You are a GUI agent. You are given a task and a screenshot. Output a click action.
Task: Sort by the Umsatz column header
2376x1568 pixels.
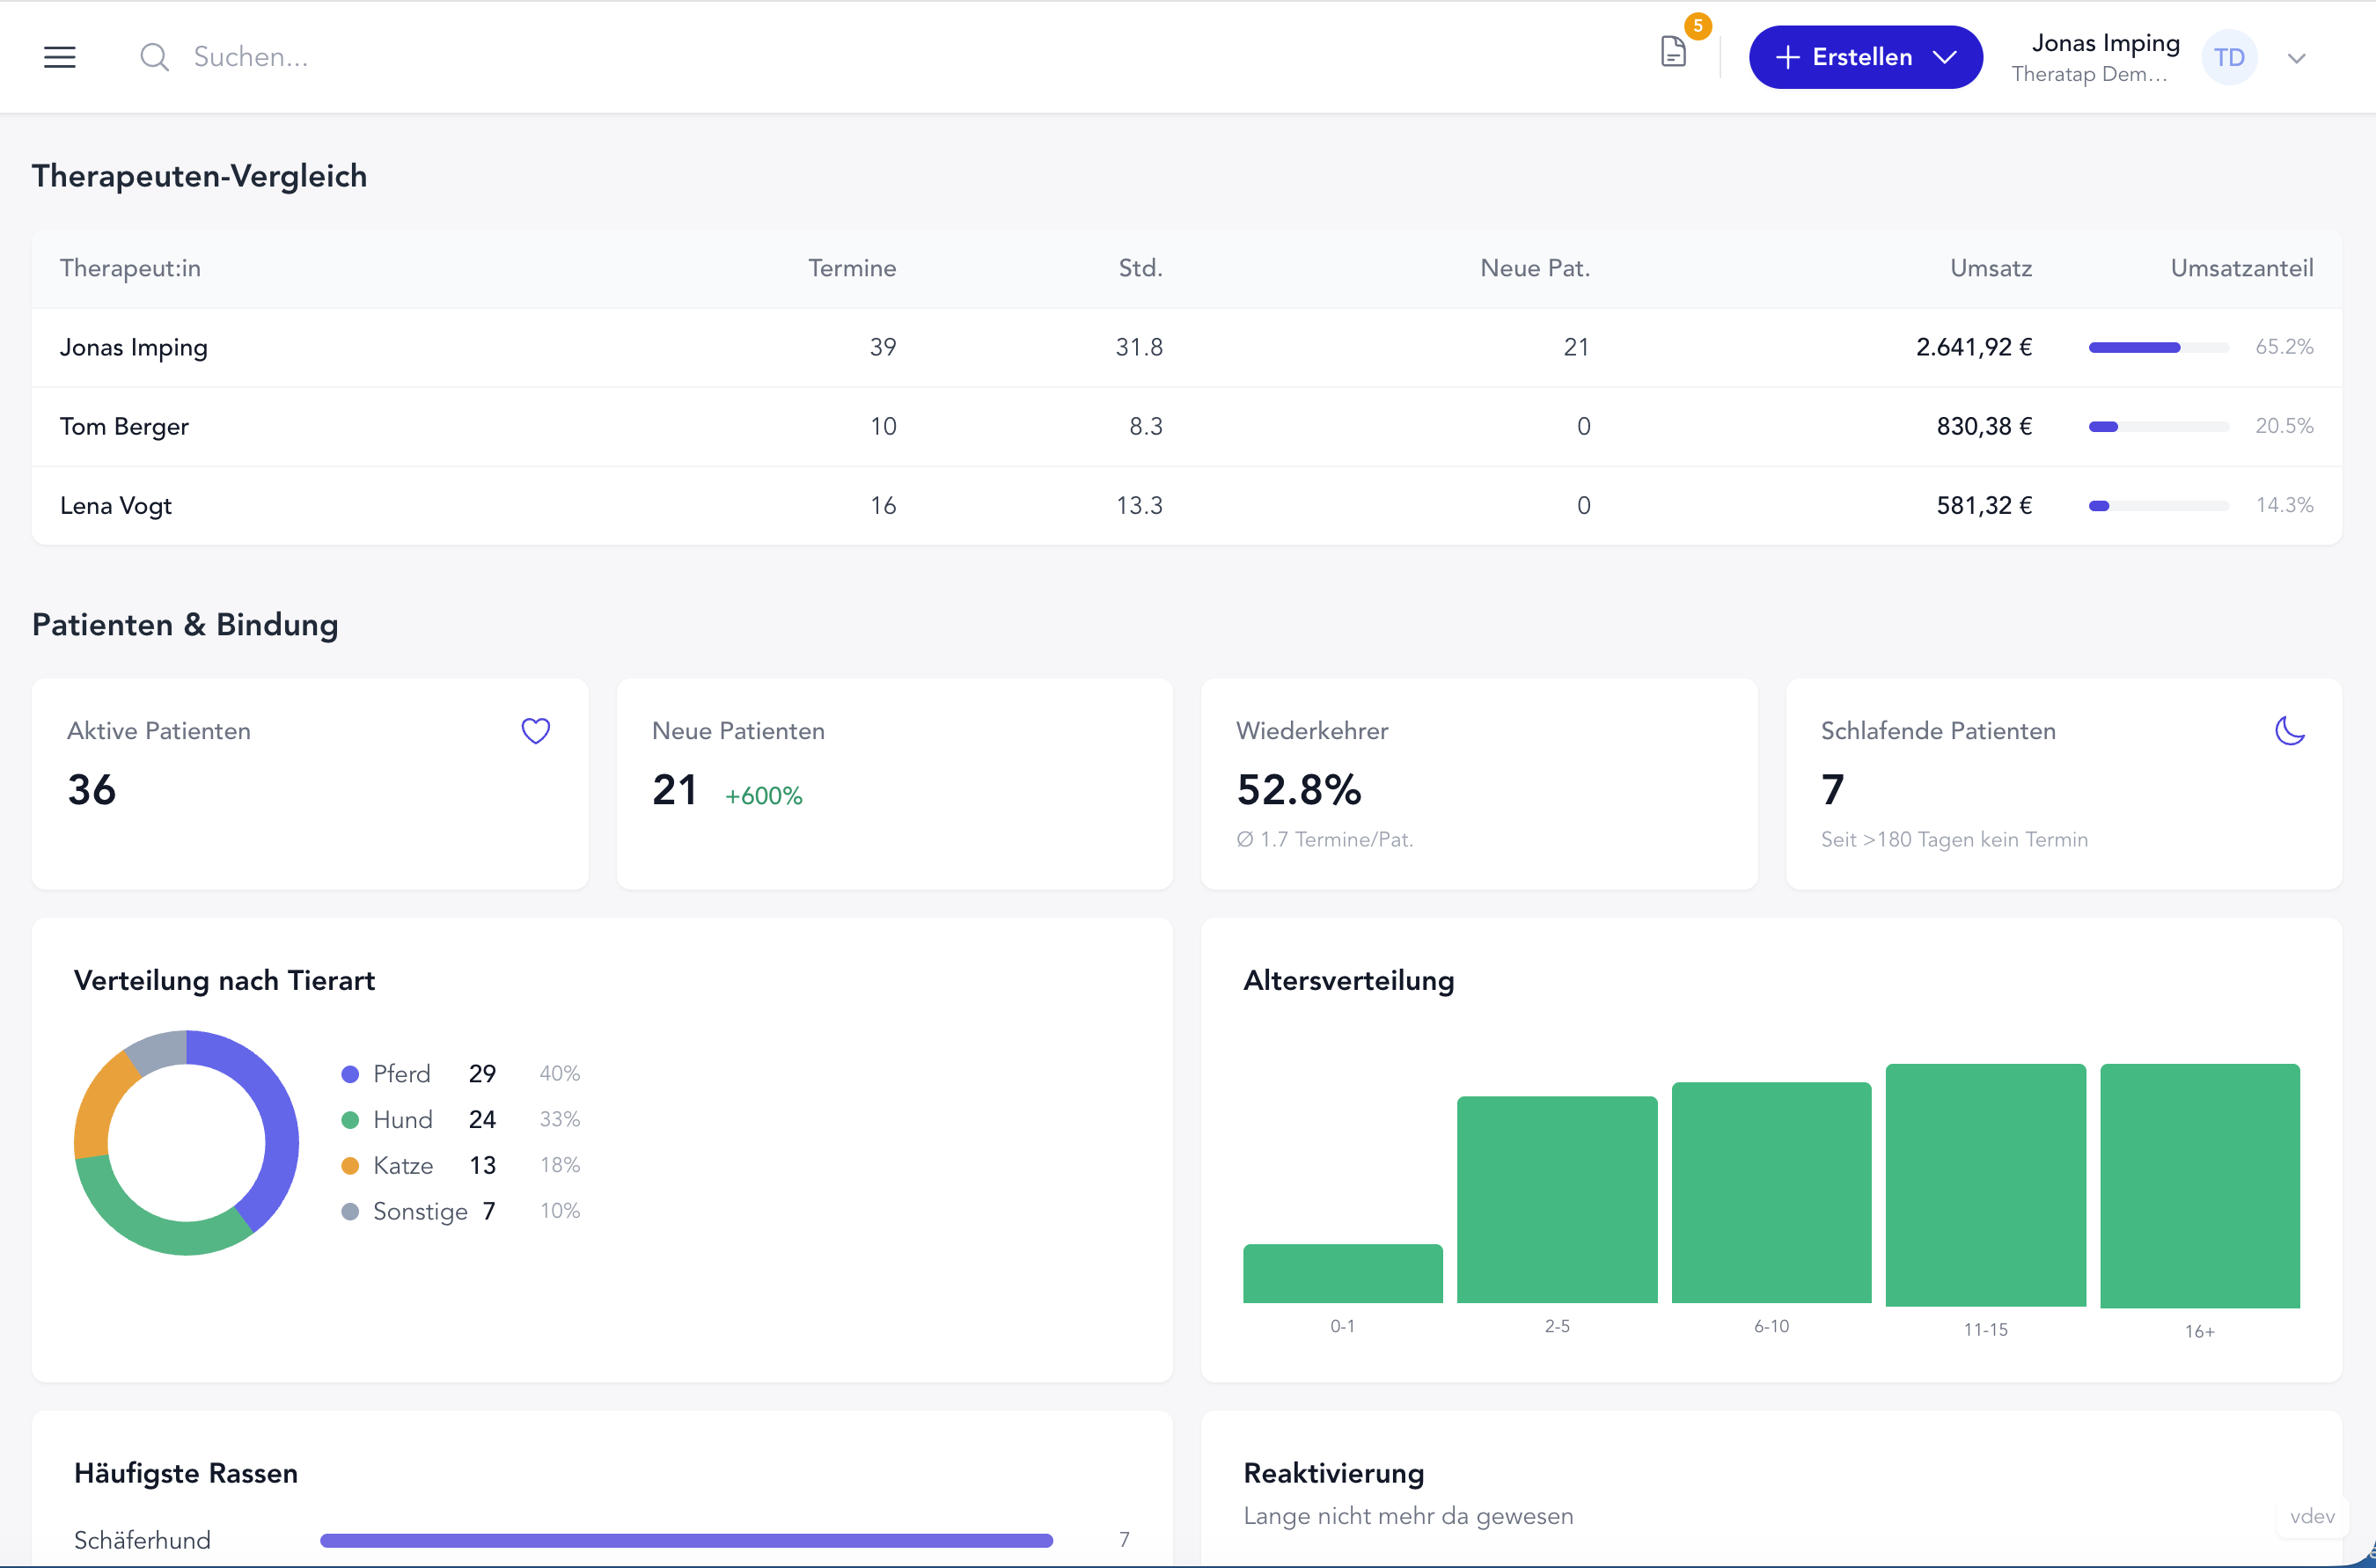click(x=1990, y=268)
